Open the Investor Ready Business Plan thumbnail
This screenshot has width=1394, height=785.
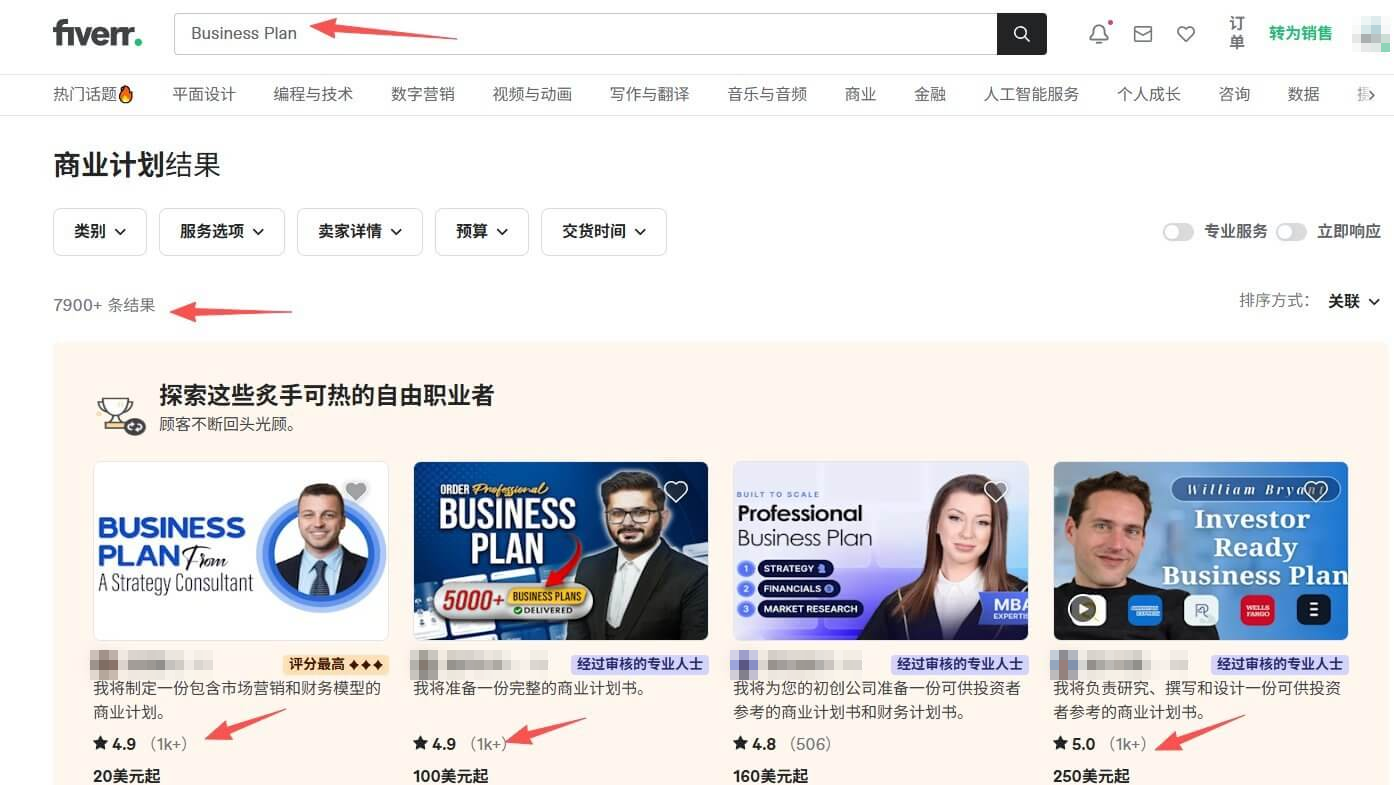1201,551
